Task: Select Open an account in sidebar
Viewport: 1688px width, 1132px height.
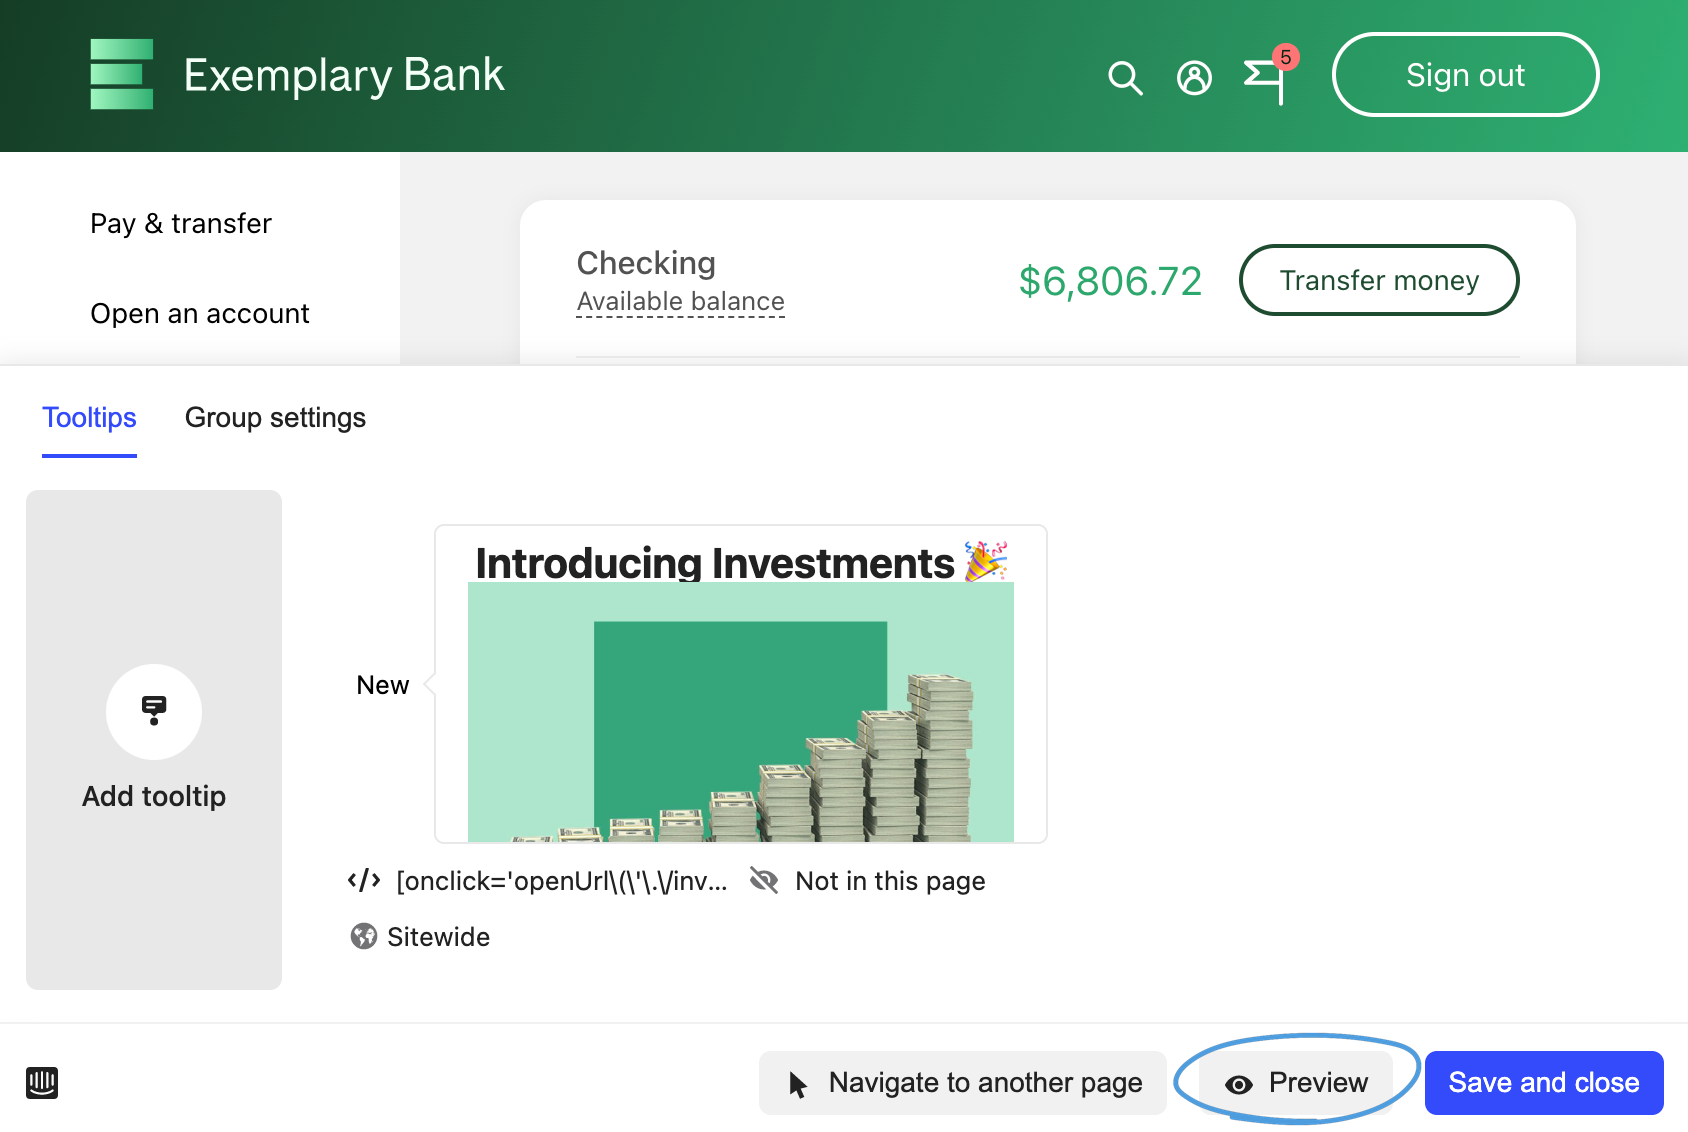Action: pos(200,314)
